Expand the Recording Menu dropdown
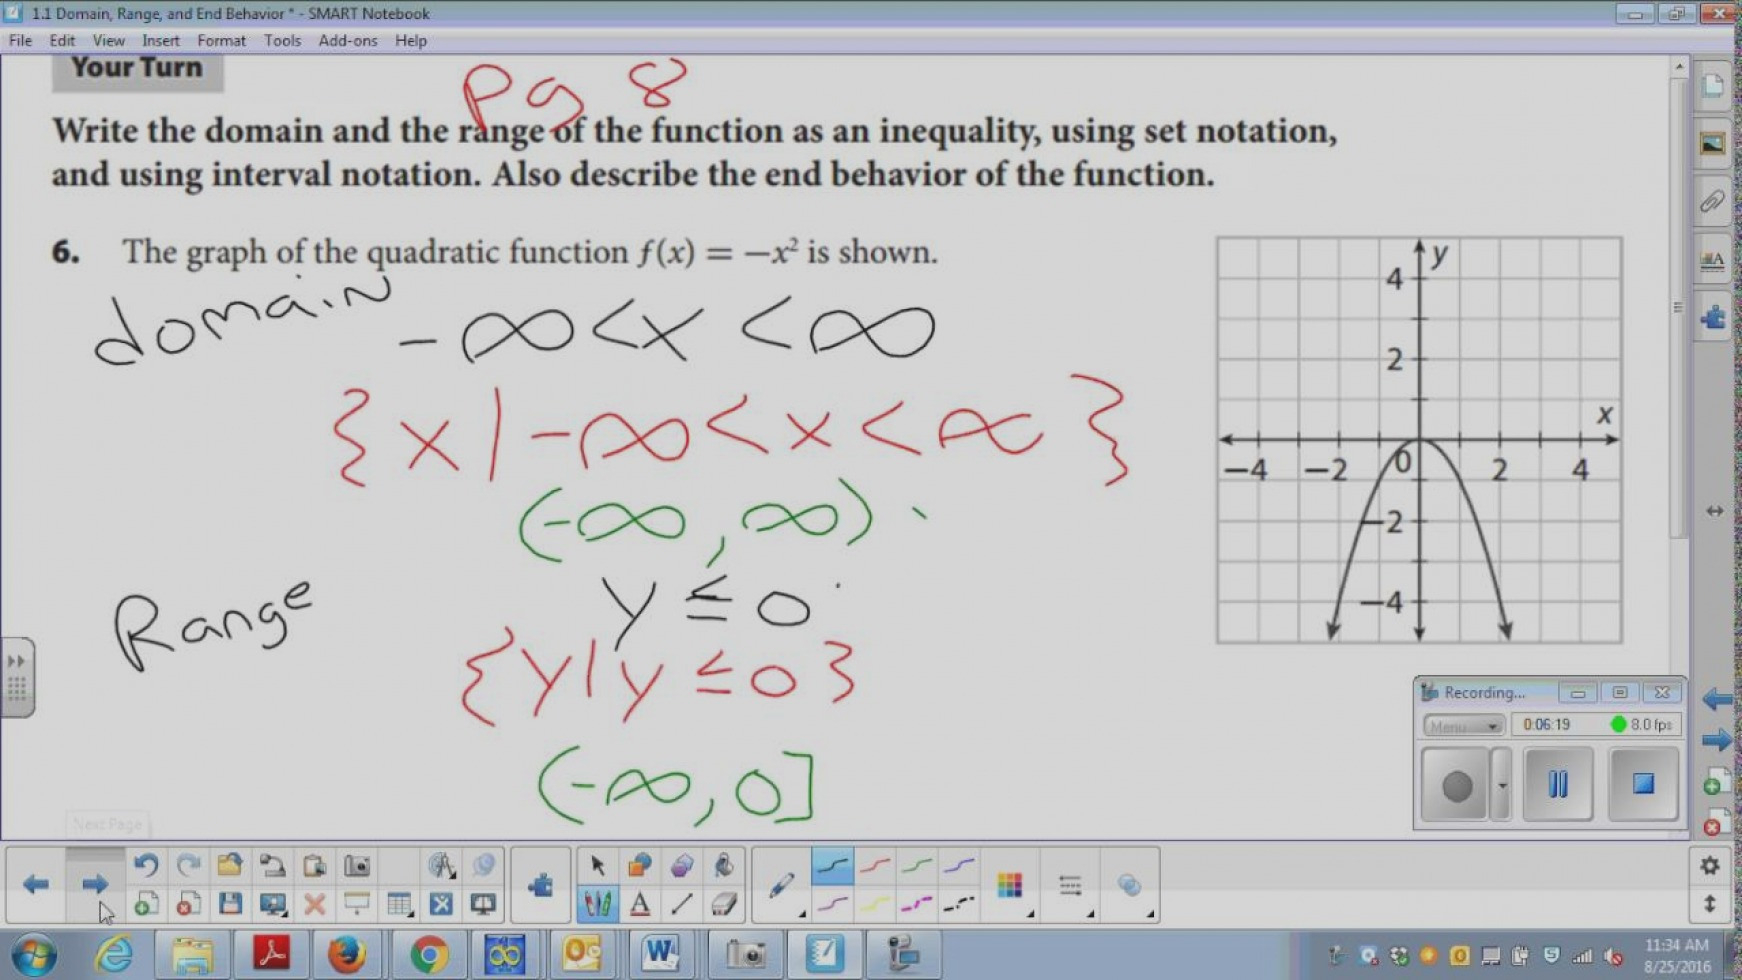1742x980 pixels. [1464, 725]
